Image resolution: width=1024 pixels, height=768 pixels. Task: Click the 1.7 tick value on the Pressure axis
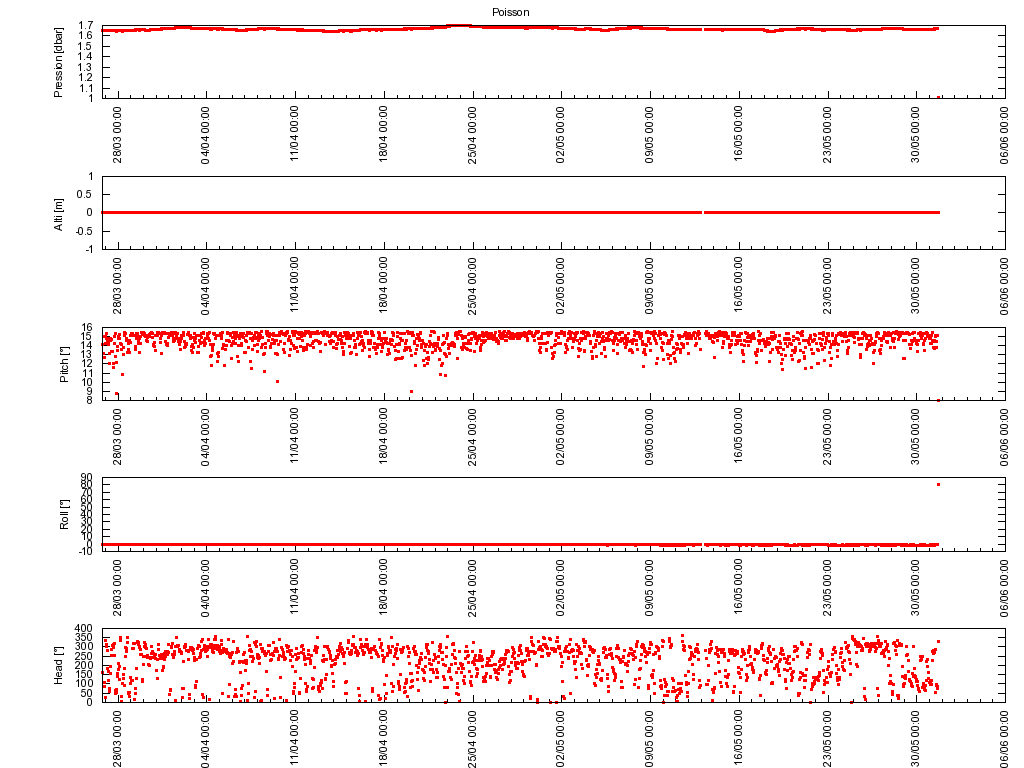[87, 25]
